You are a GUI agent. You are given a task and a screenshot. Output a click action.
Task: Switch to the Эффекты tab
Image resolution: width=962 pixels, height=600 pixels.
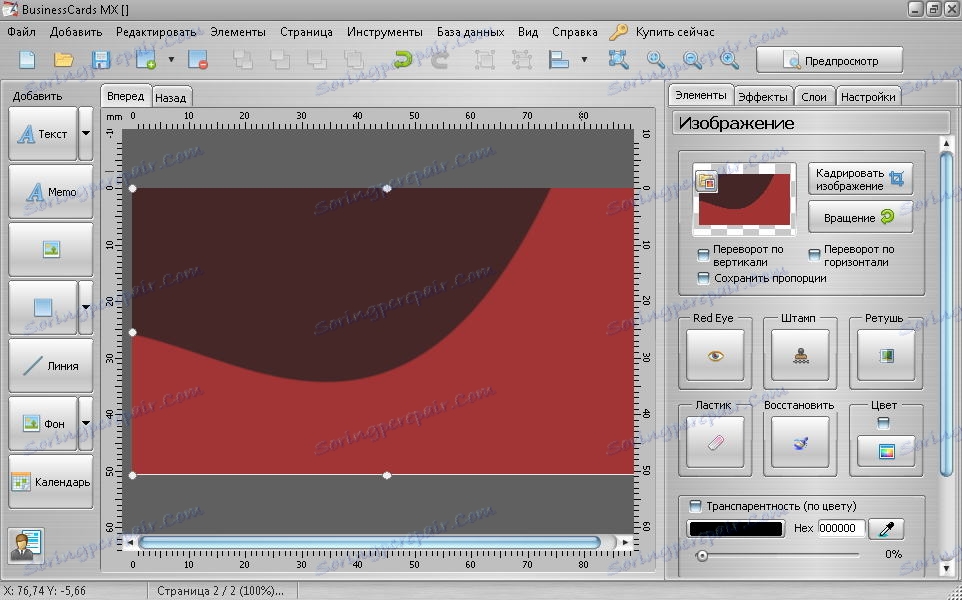coord(762,97)
